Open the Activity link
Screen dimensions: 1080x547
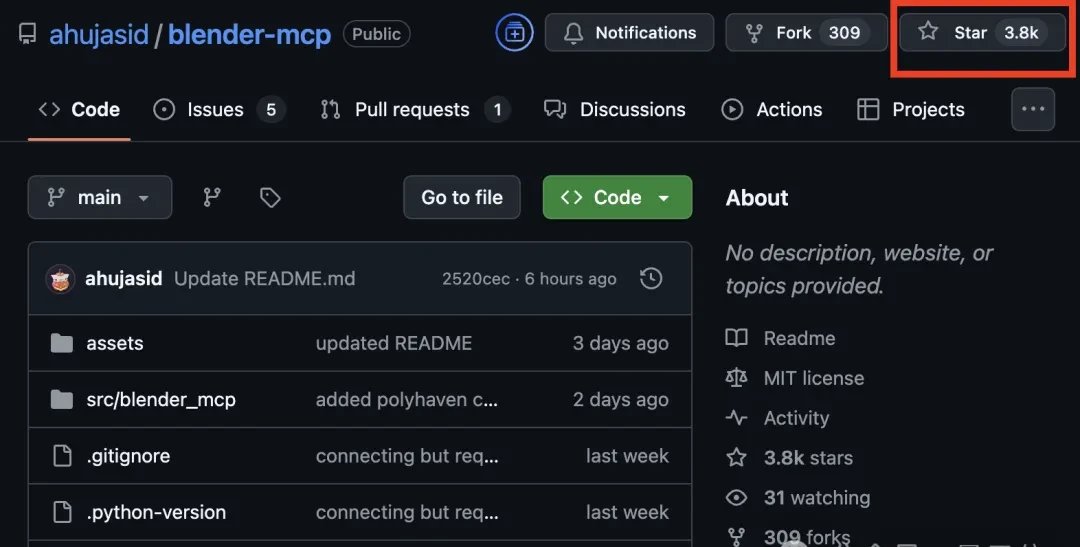(x=796, y=418)
